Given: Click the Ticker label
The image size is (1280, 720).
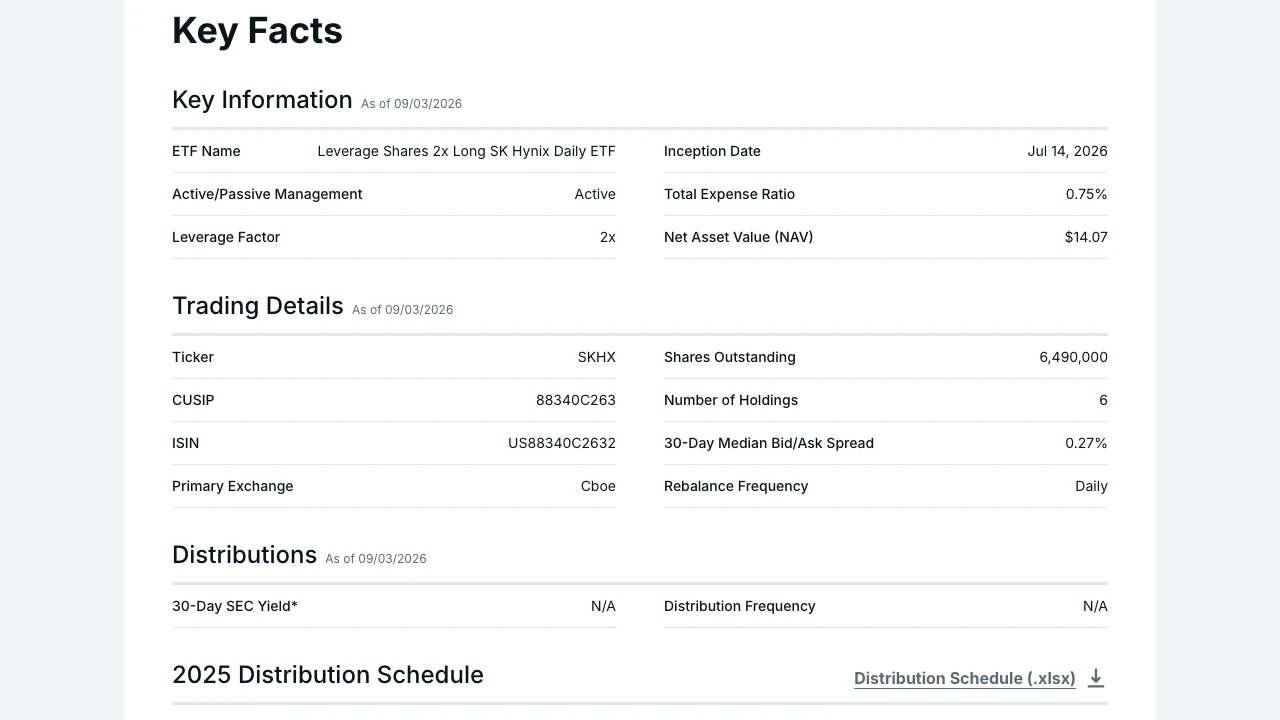Looking at the screenshot, I should pos(193,357).
